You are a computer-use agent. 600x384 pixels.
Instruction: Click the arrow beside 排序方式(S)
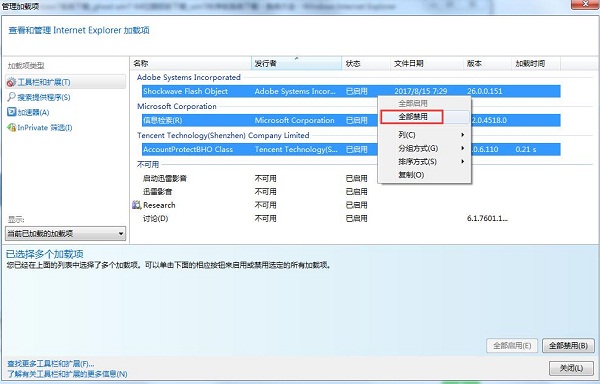[463, 161]
